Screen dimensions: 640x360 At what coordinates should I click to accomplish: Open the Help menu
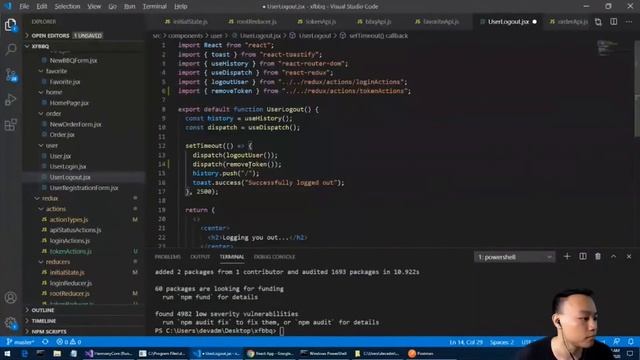pyautogui.click(x=180, y=7)
